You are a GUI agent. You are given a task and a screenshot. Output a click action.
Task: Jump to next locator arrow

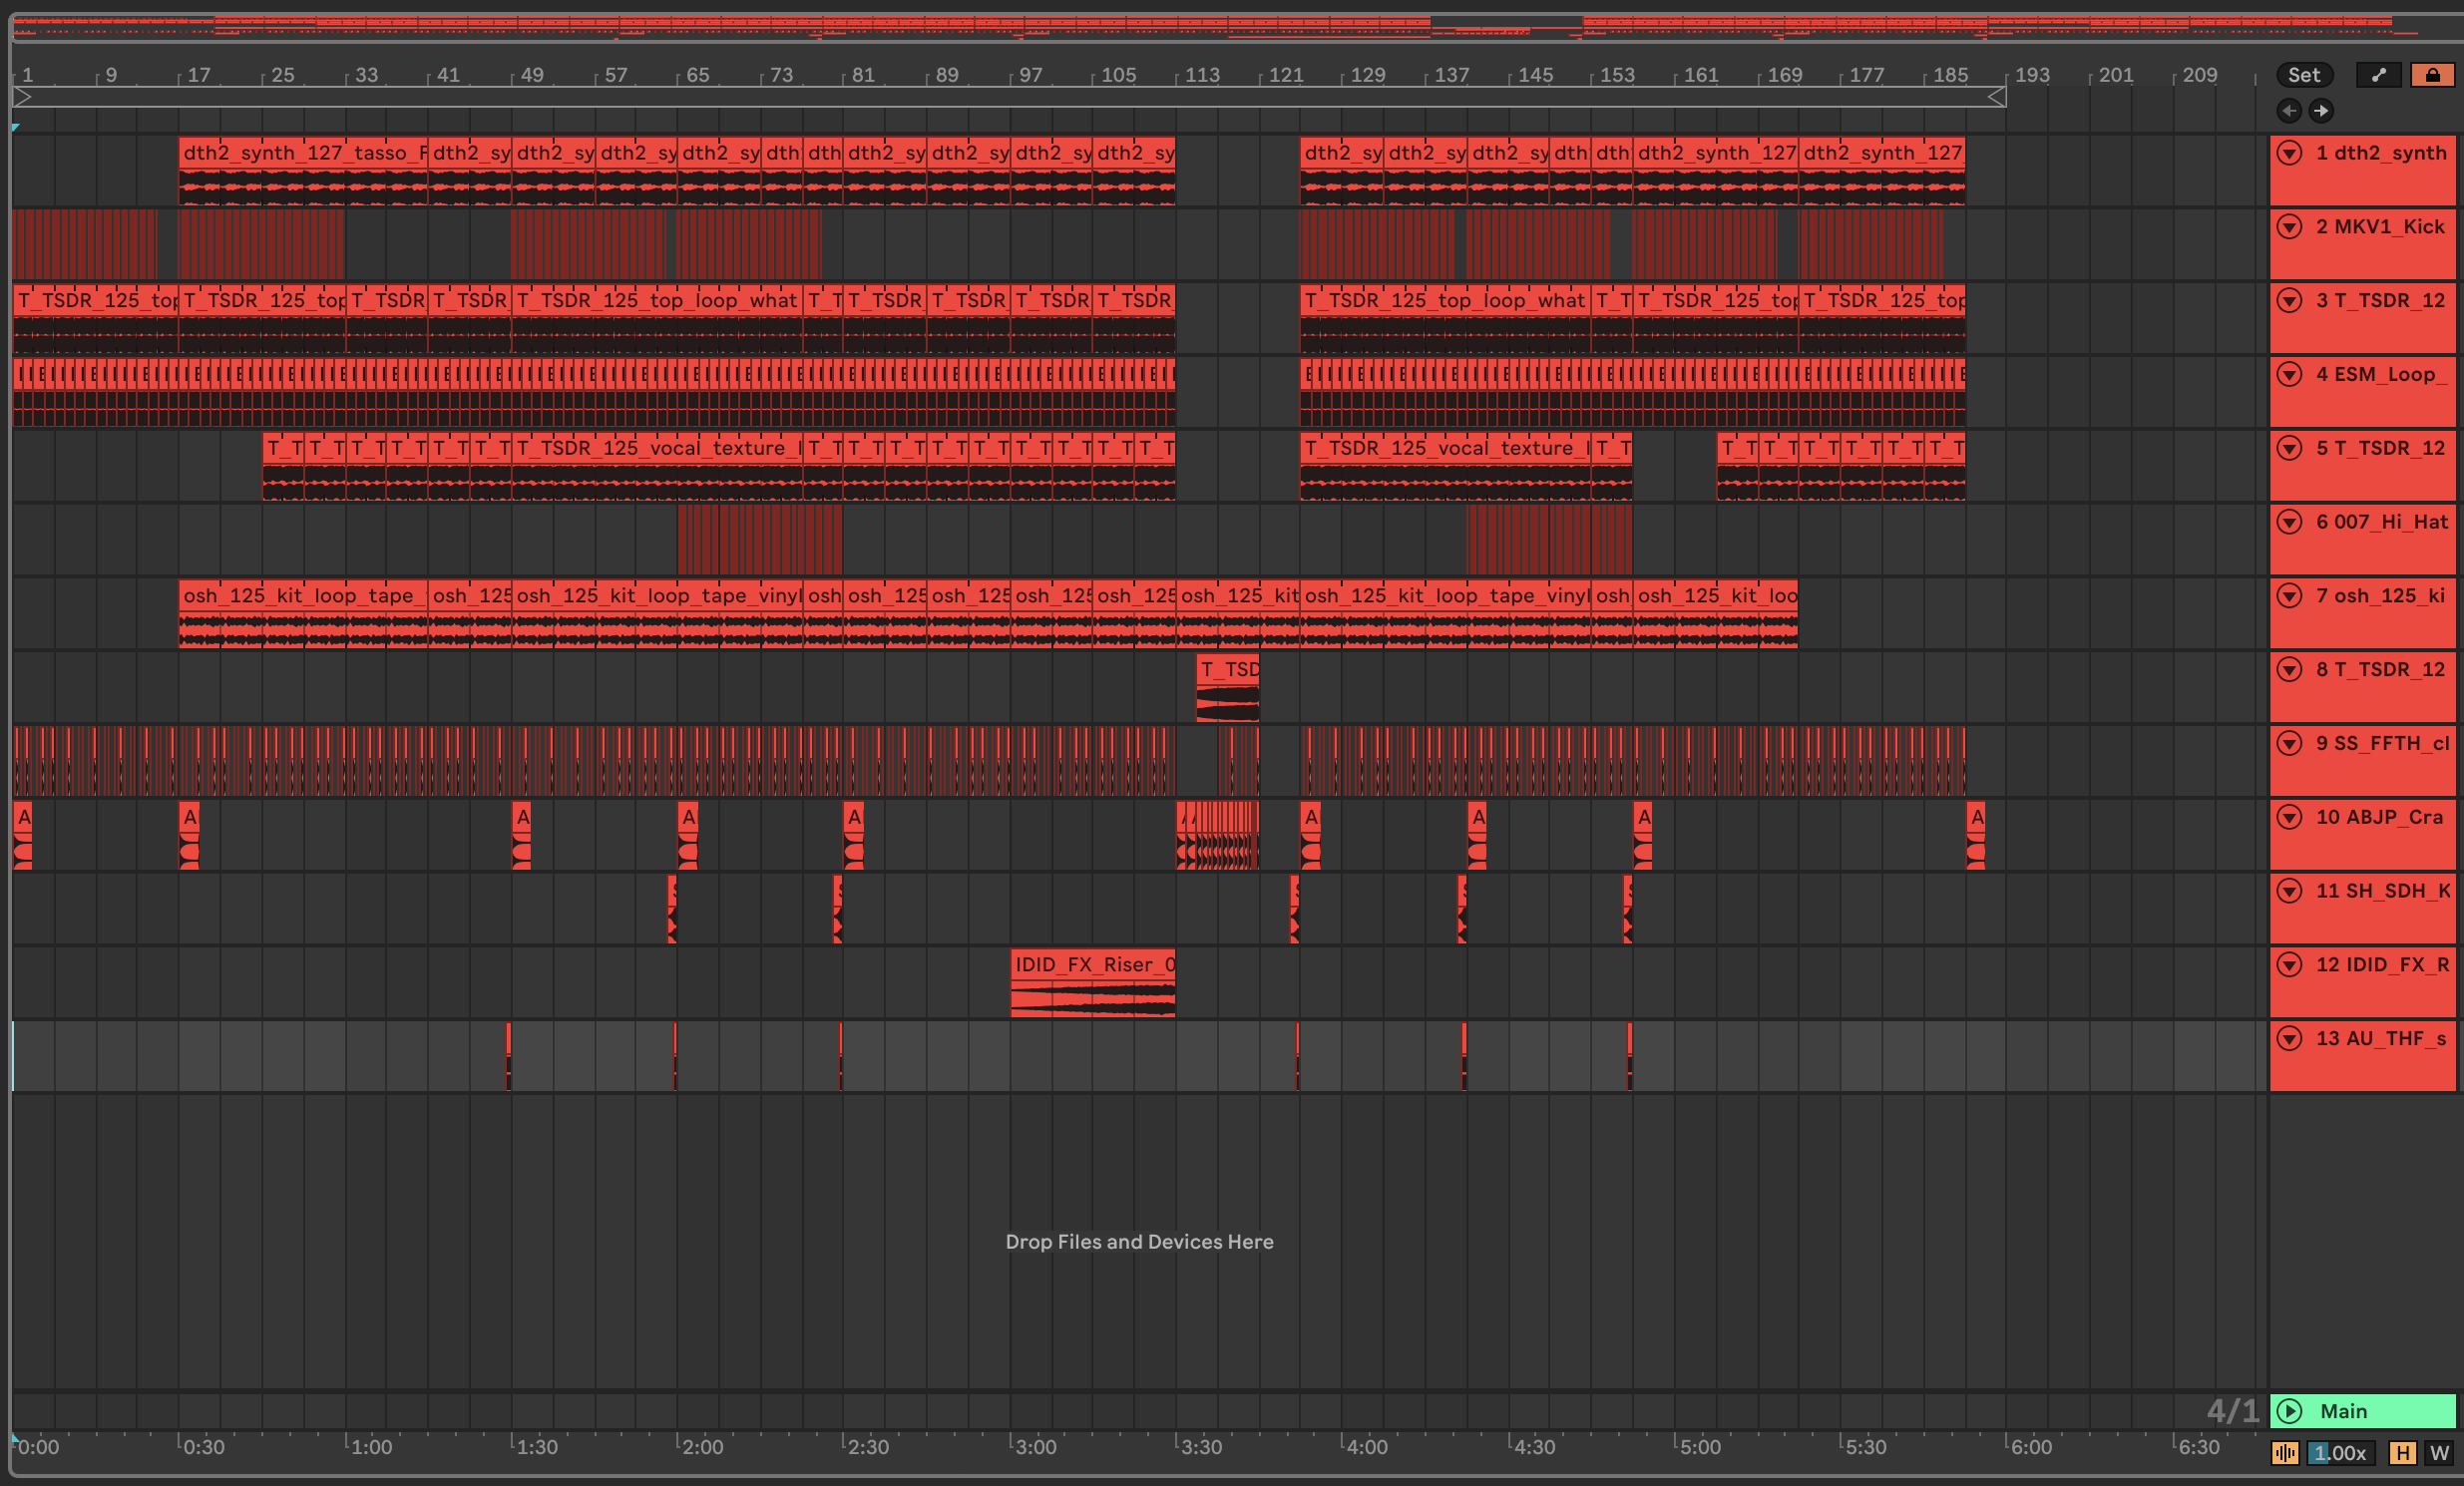(x=2321, y=111)
